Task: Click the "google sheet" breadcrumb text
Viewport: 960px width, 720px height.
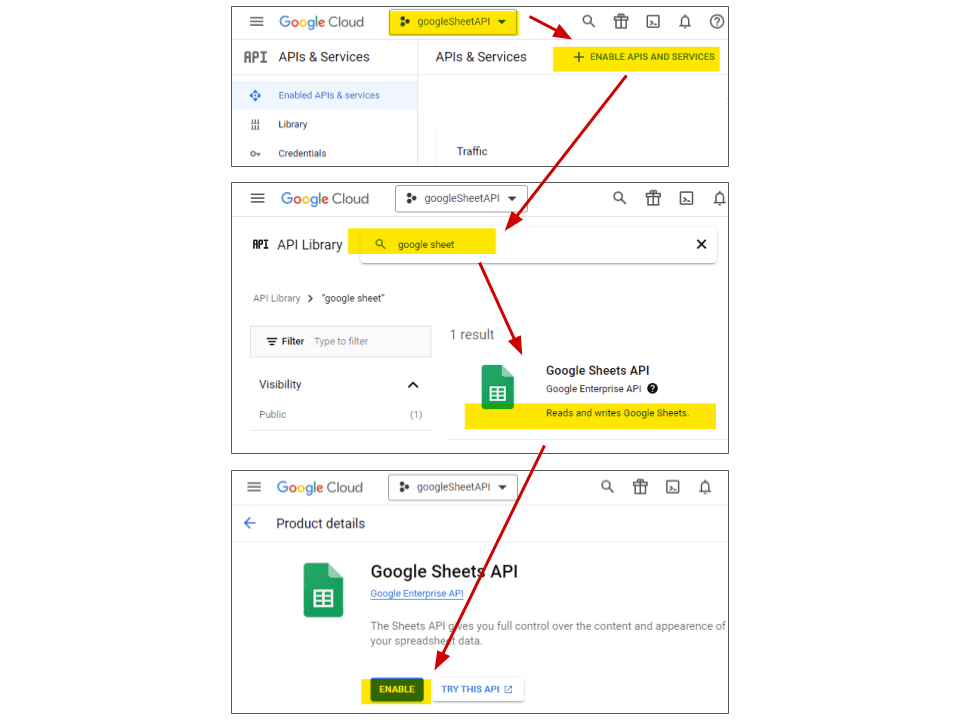Action: [x=353, y=298]
